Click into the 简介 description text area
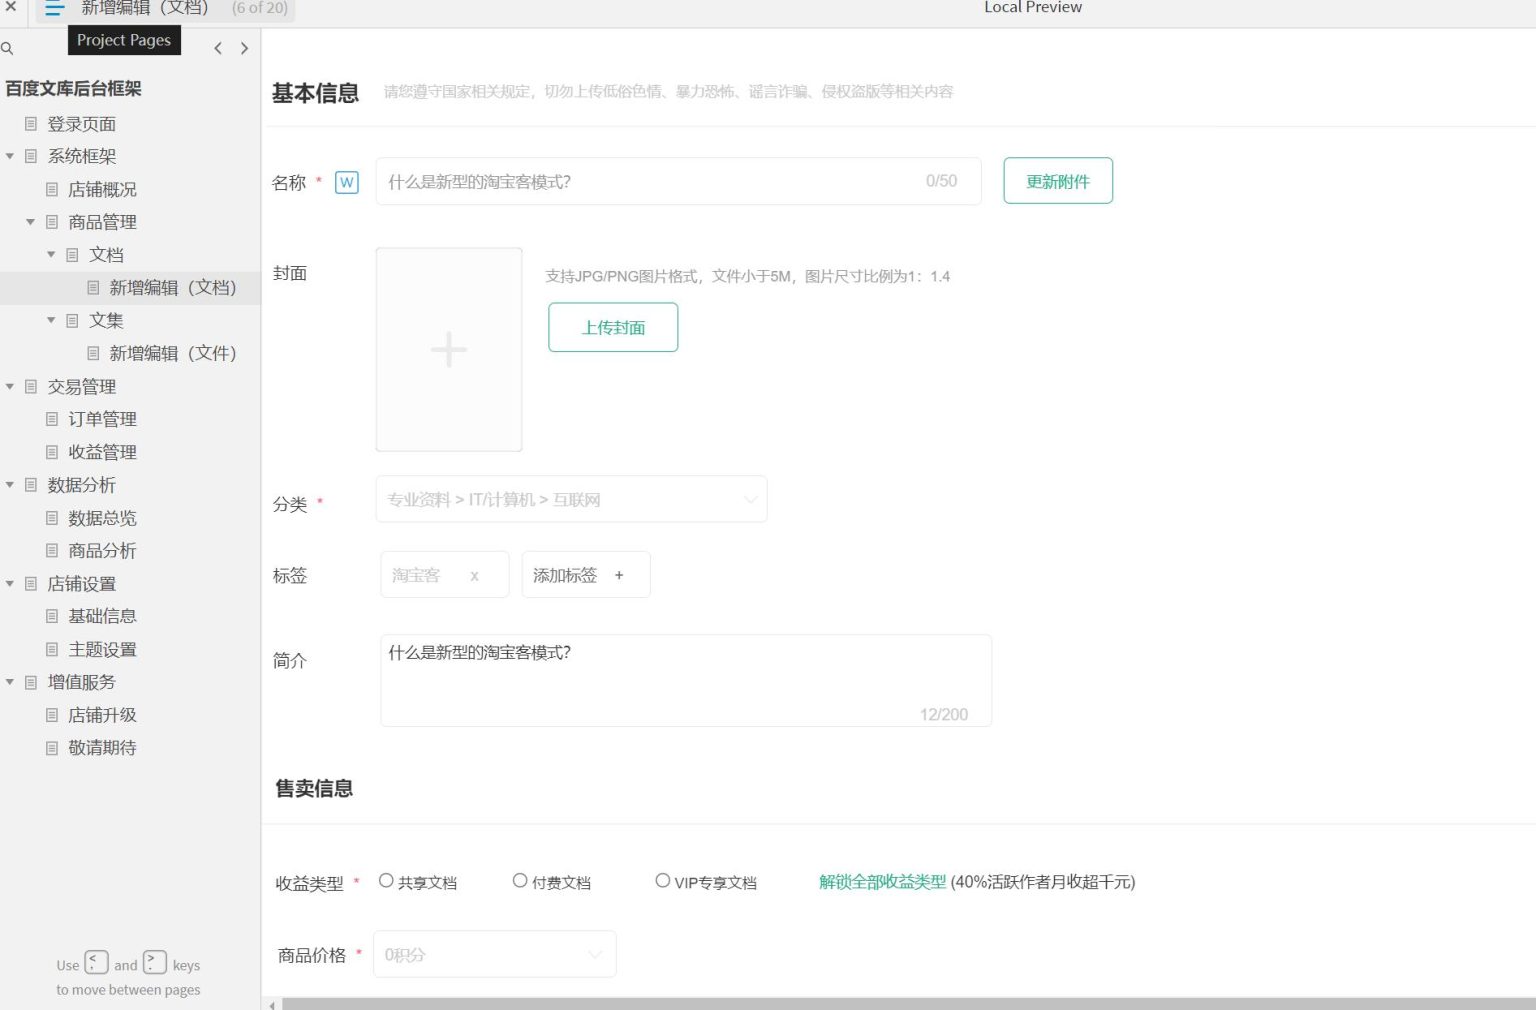The width and height of the screenshot is (1536, 1010). [685, 680]
